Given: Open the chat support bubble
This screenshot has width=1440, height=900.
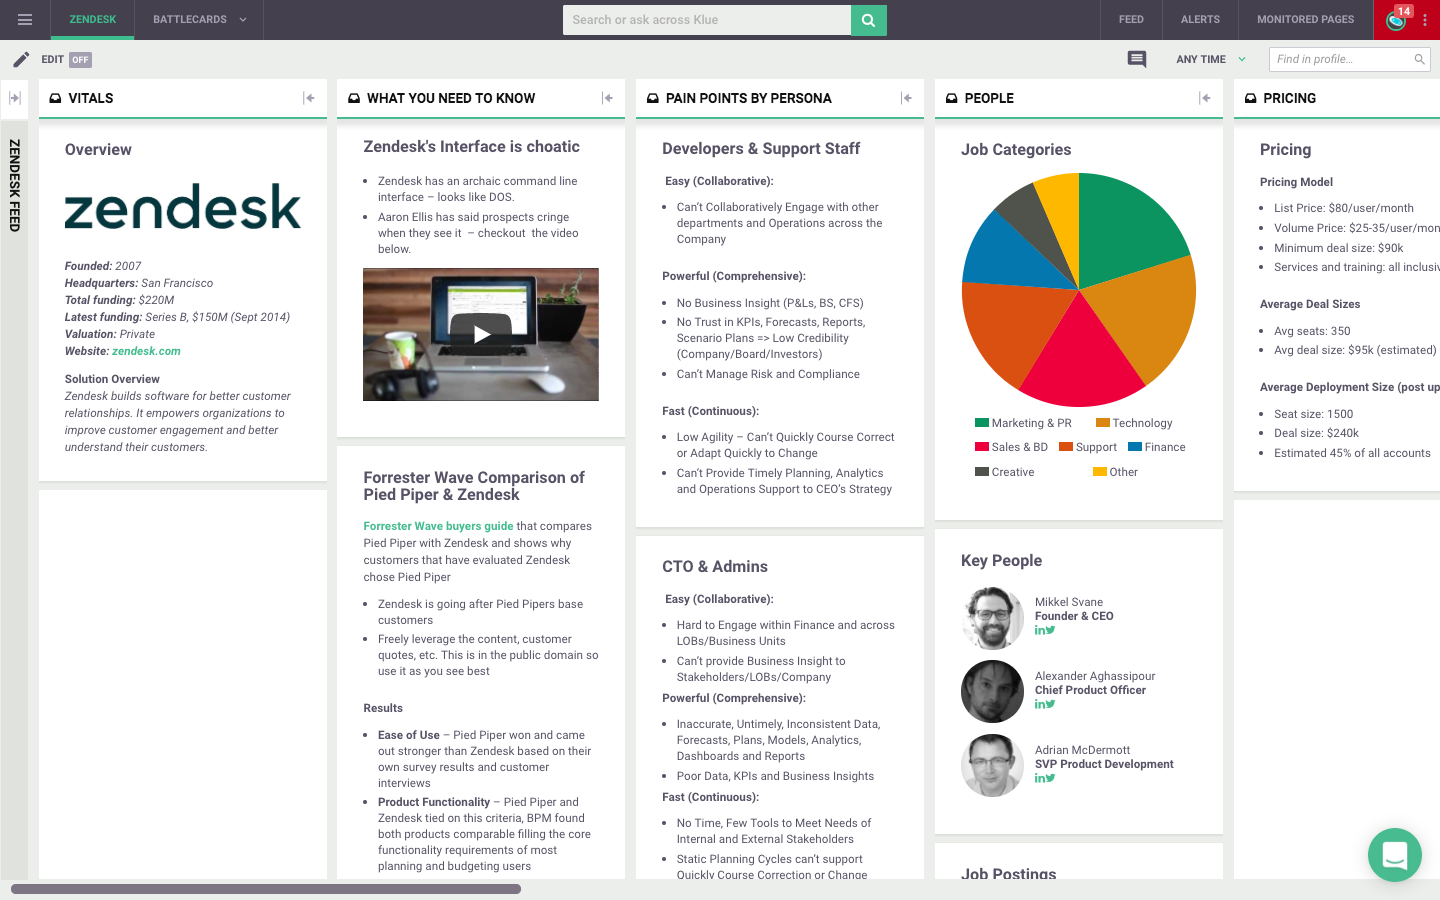Looking at the screenshot, I should pos(1395,855).
